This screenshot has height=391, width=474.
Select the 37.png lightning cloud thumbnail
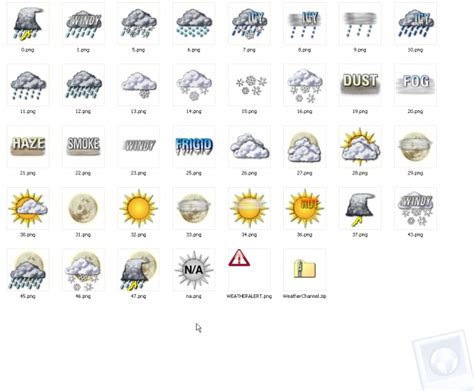tap(360, 208)
